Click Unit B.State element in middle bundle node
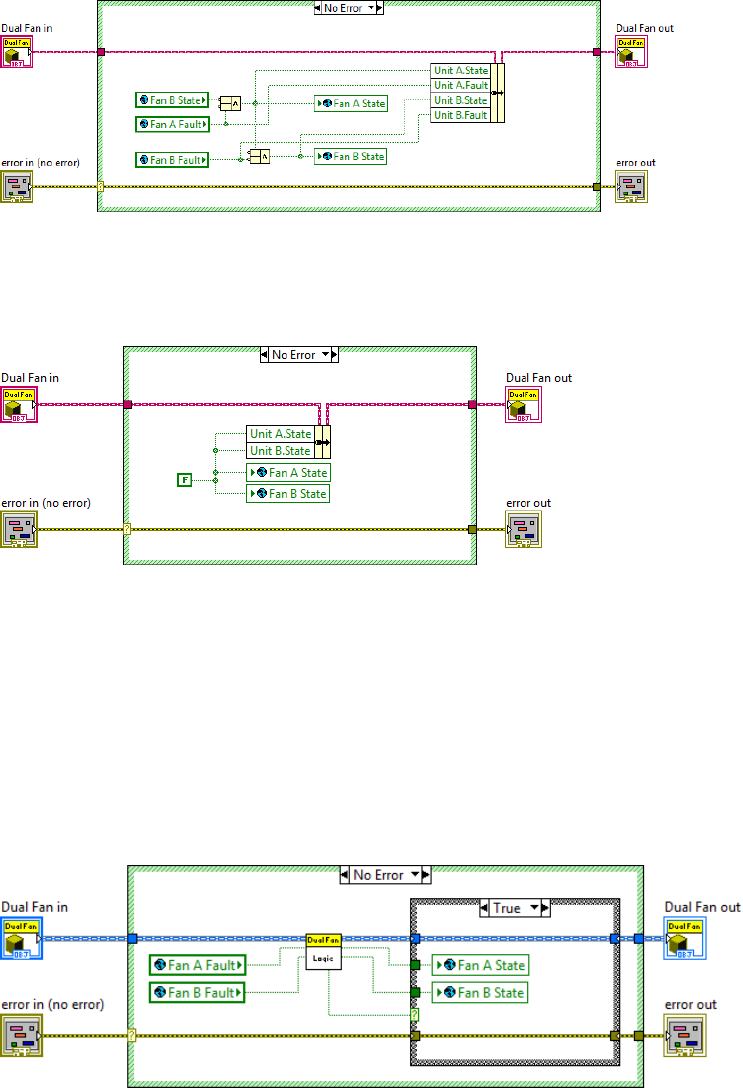The image size is (743, 1088). pyautogui.click(x=280, y=450)
